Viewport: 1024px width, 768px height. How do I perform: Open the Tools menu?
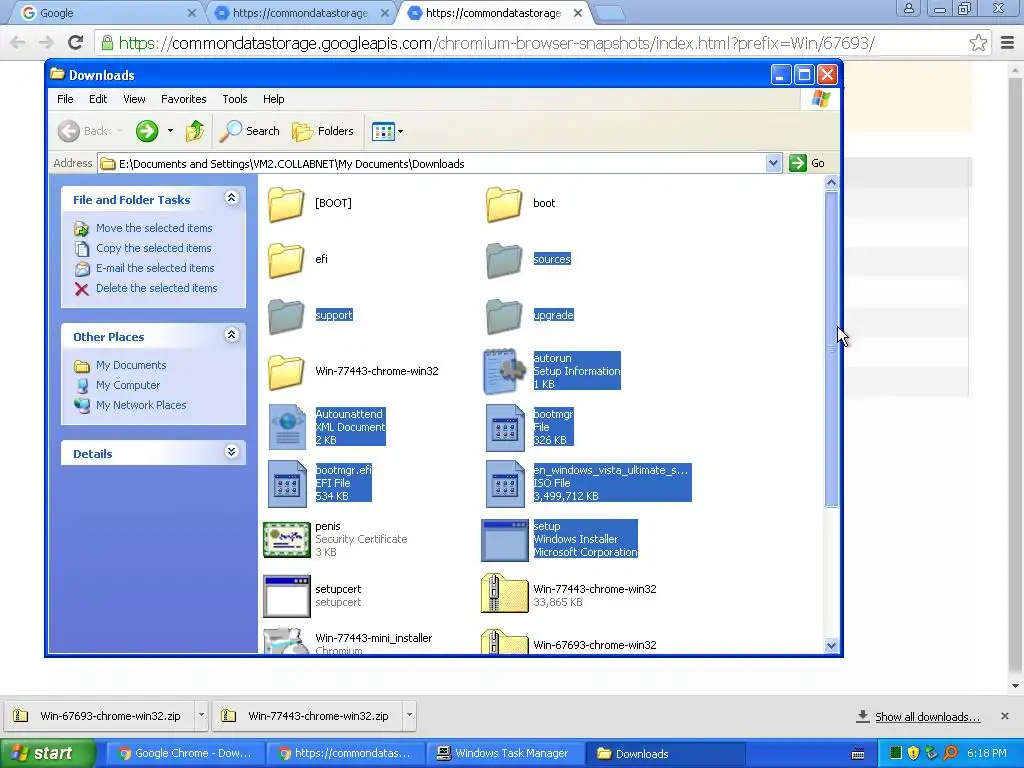[x=234, y=99]
